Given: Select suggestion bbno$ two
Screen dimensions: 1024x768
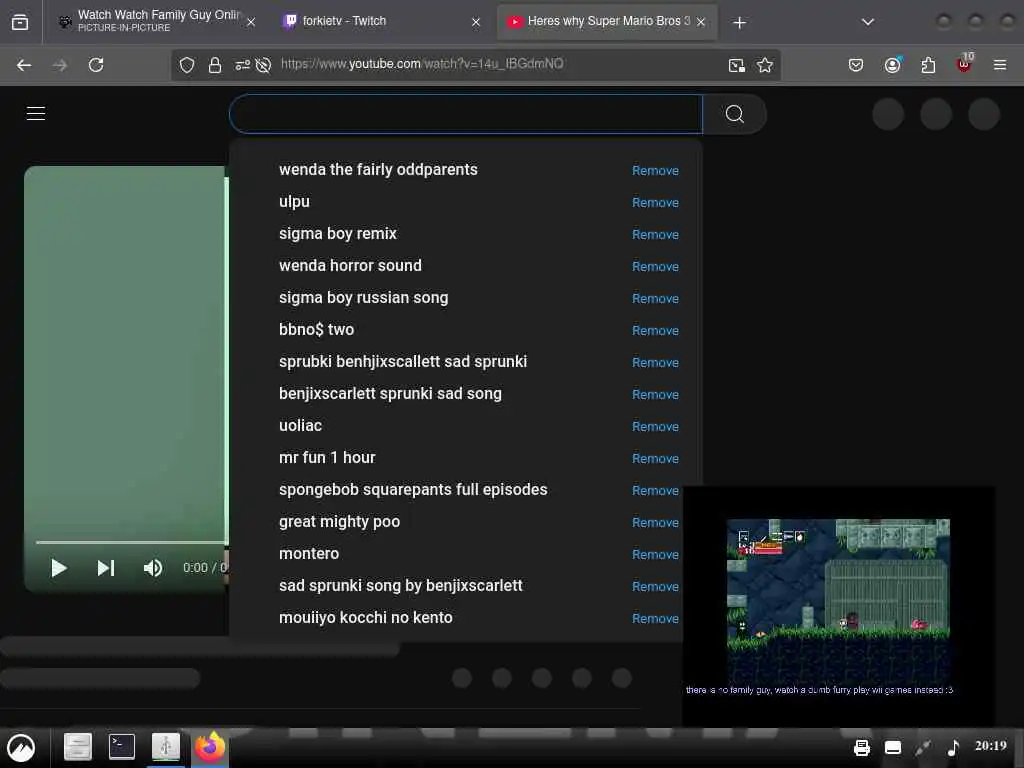Looking at the screenshot, I should pyautogui.click(x=316, y=330).
